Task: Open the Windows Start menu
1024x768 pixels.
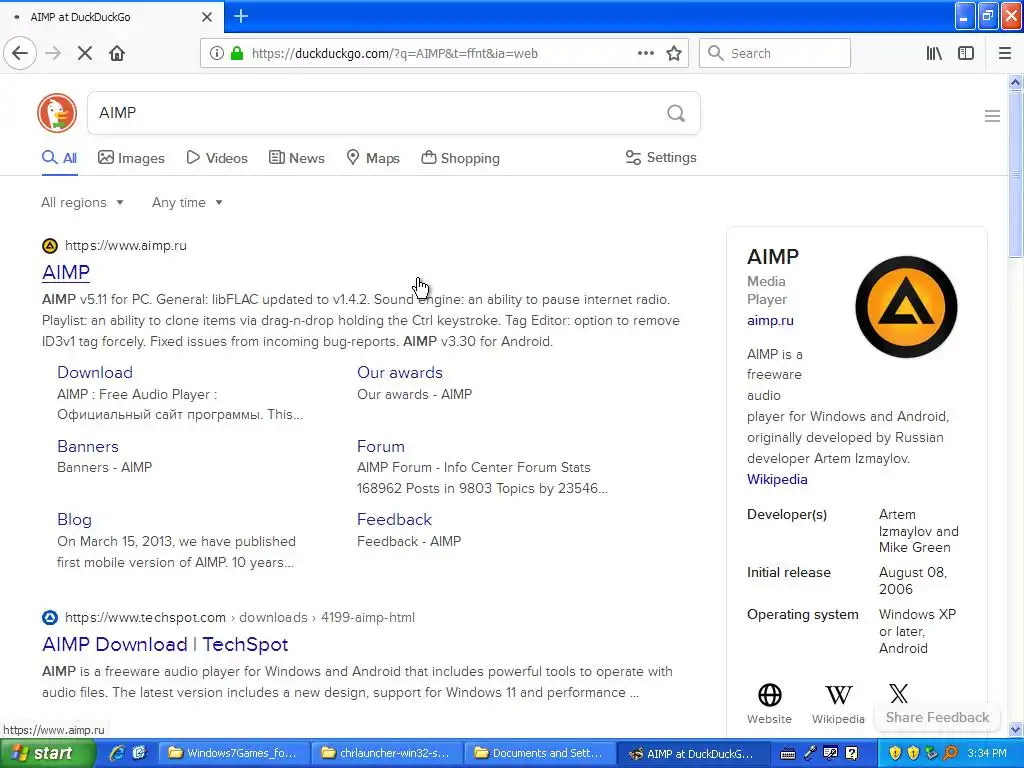Action: click(47, 753)
